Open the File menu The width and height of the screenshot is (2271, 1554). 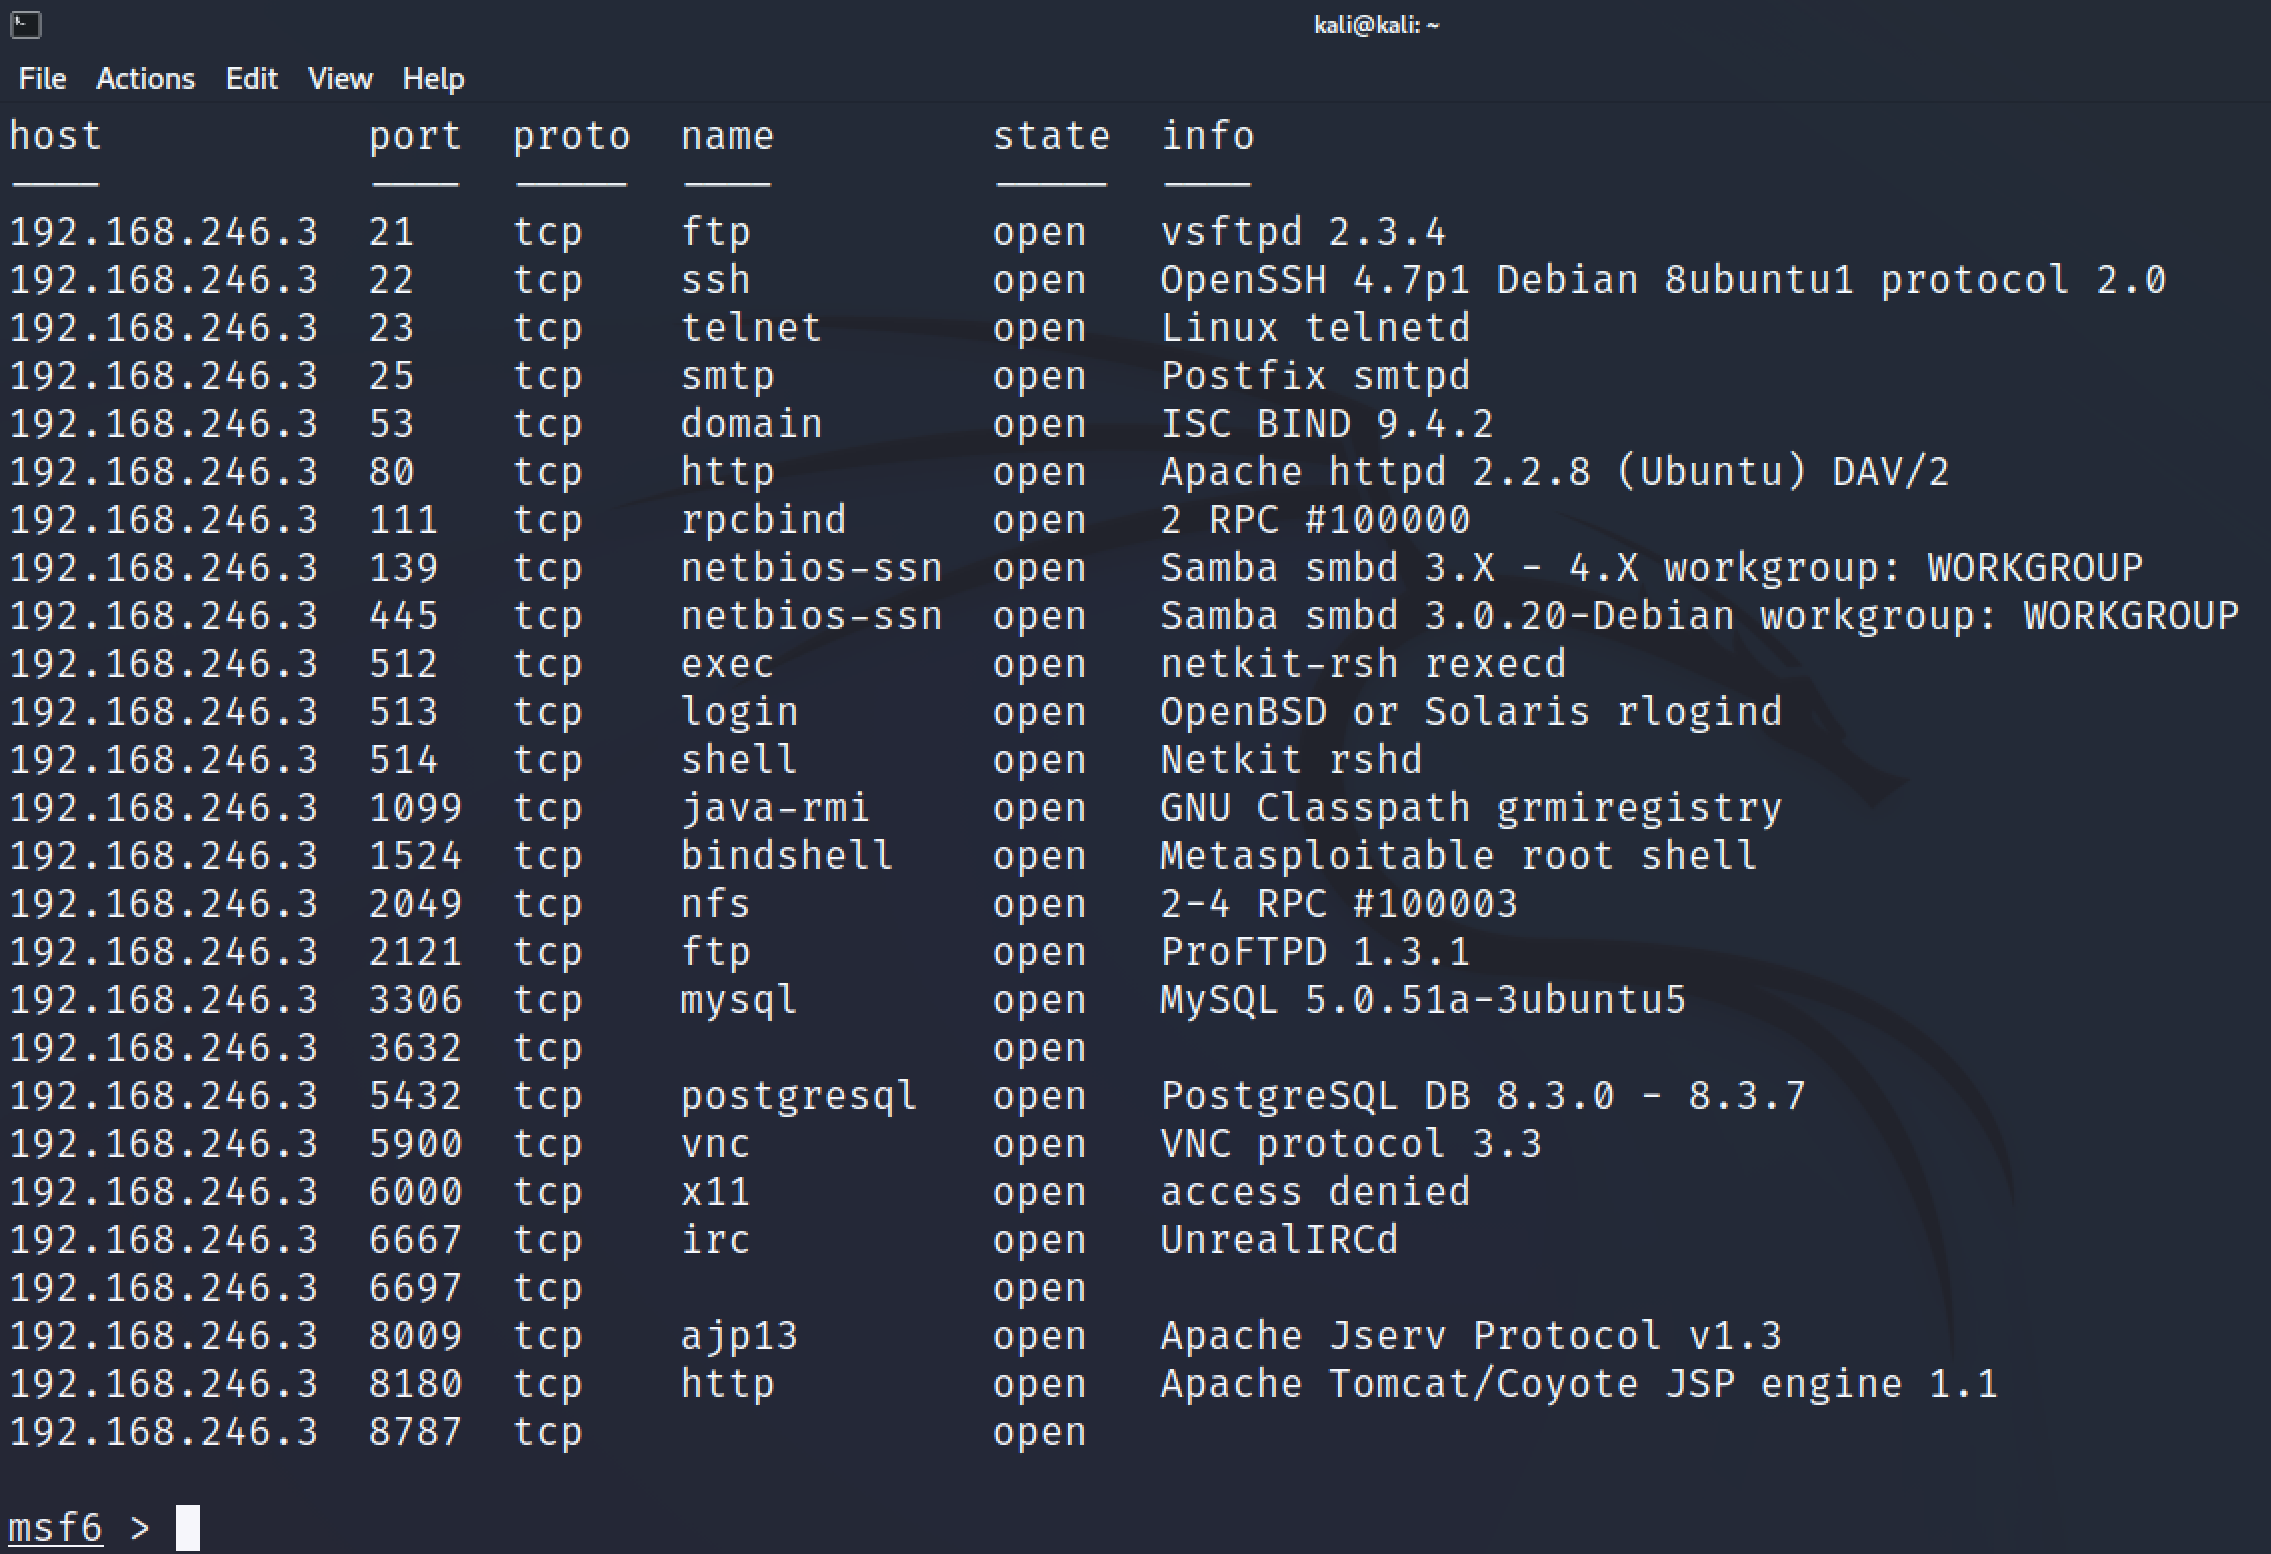coord(42,79)
